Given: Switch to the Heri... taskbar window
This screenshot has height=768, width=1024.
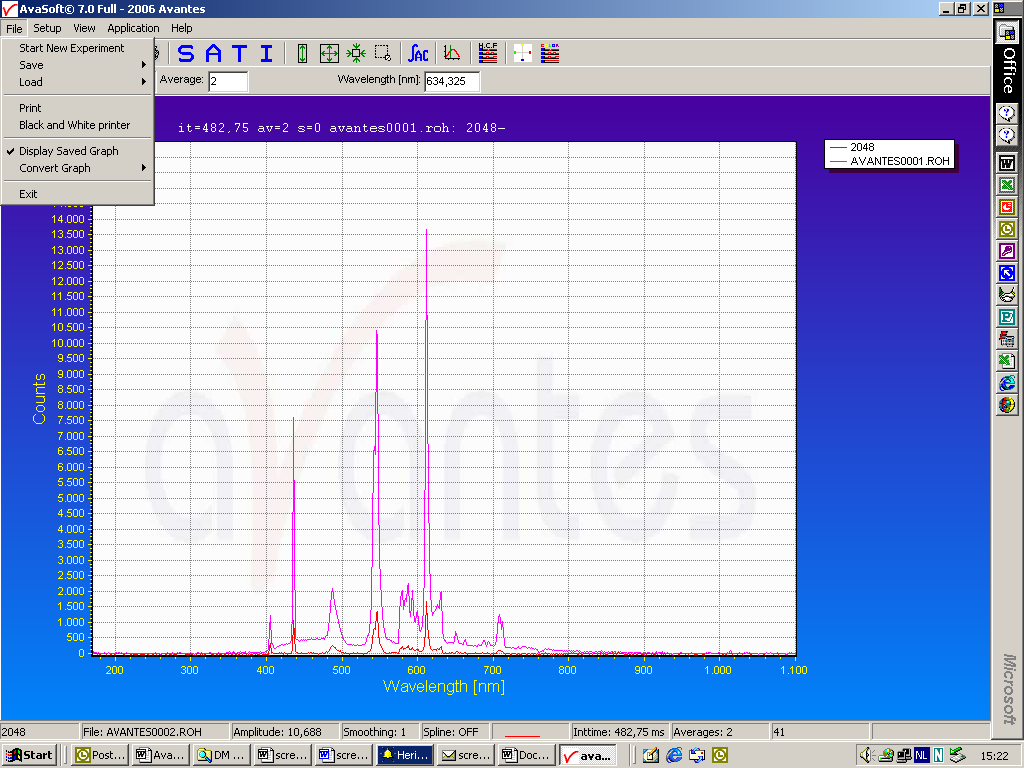Looking at the screenshot, I should (x=404, y=755).
